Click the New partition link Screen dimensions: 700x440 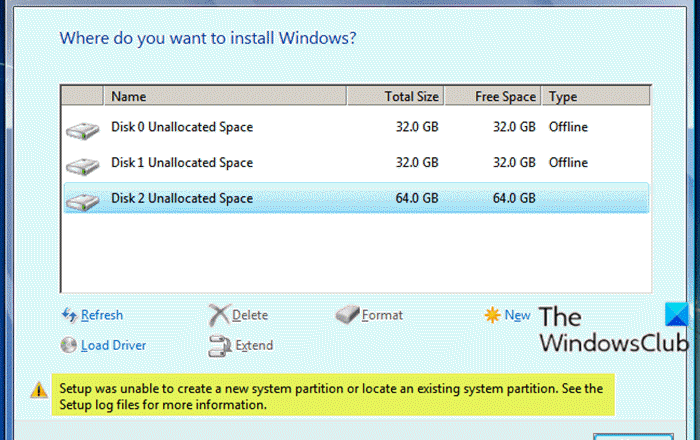pos(517,315)
